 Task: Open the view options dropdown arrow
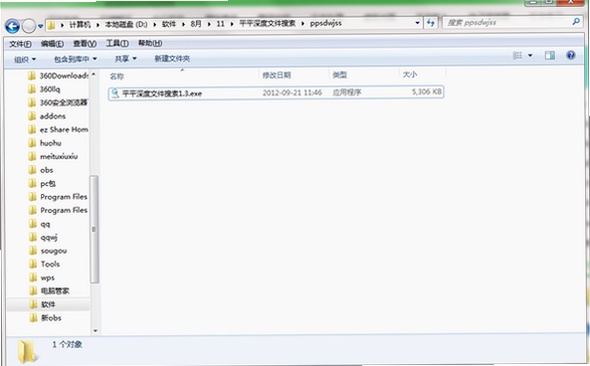(x=530, y=56)
